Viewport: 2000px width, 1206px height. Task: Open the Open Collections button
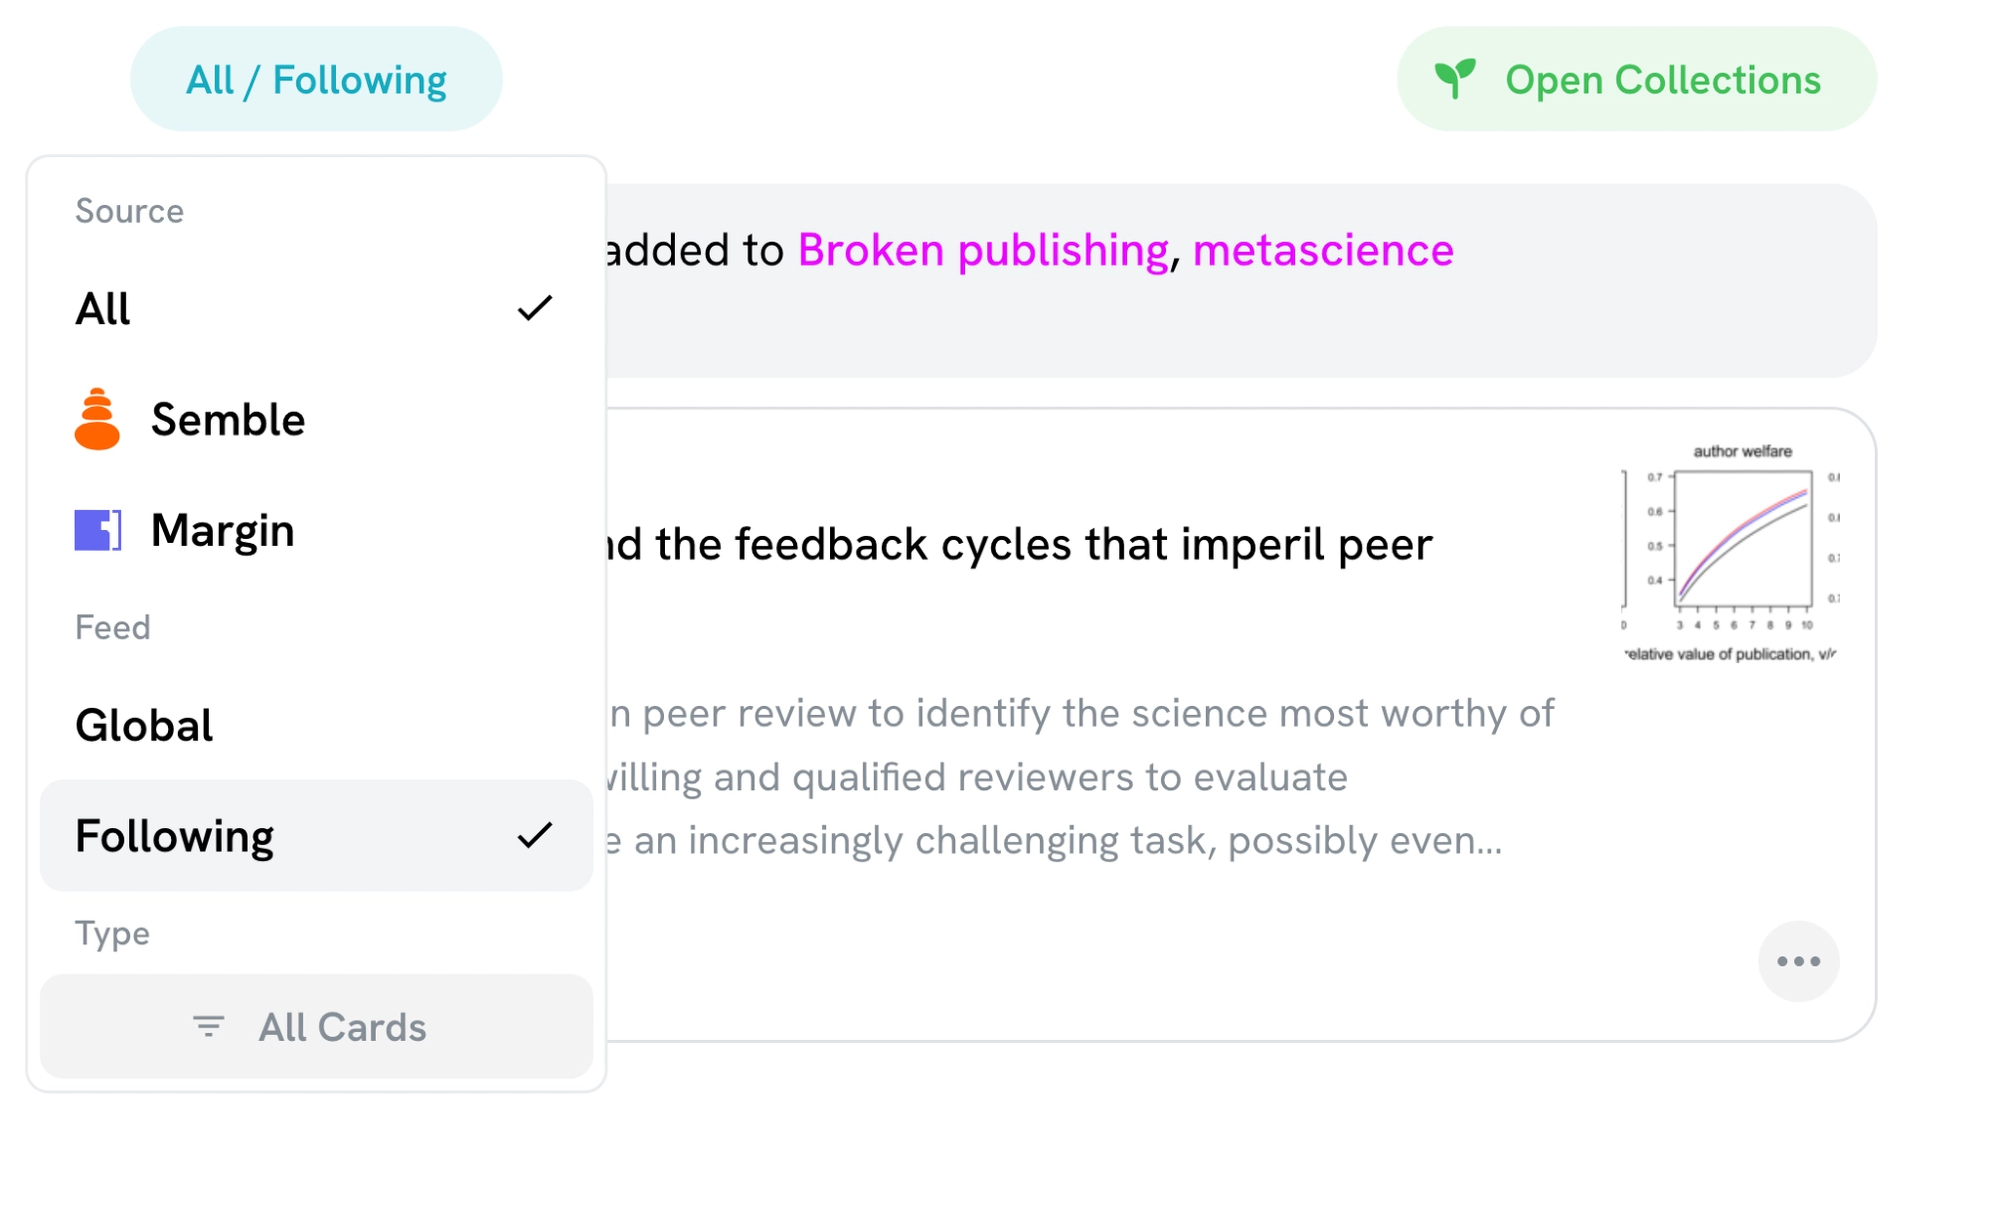[1636, 80]
